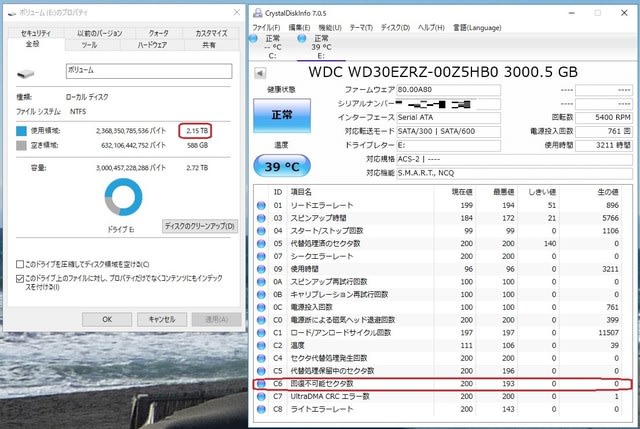Open the 編集(E) menu
The width and height of the screenshot is (640, 429).
299,28
